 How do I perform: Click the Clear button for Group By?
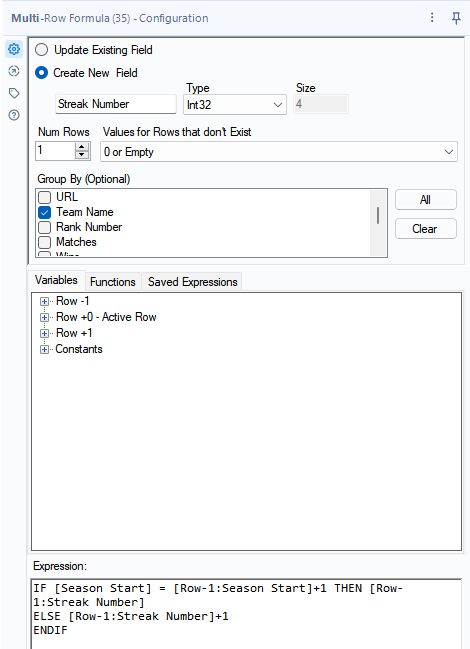tap(426, 229)
